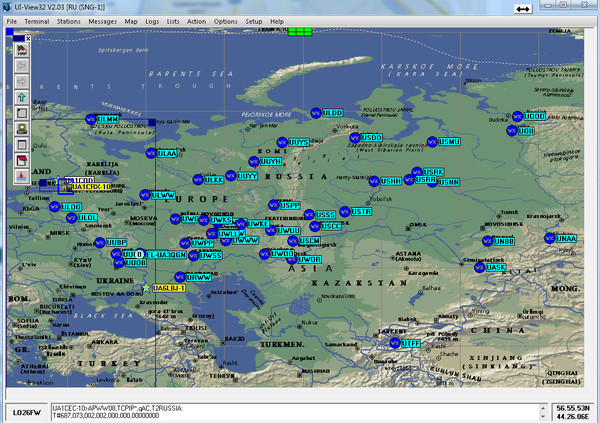Click the VX station icon for USHH

pyautogui.click(x=374, y=181)
